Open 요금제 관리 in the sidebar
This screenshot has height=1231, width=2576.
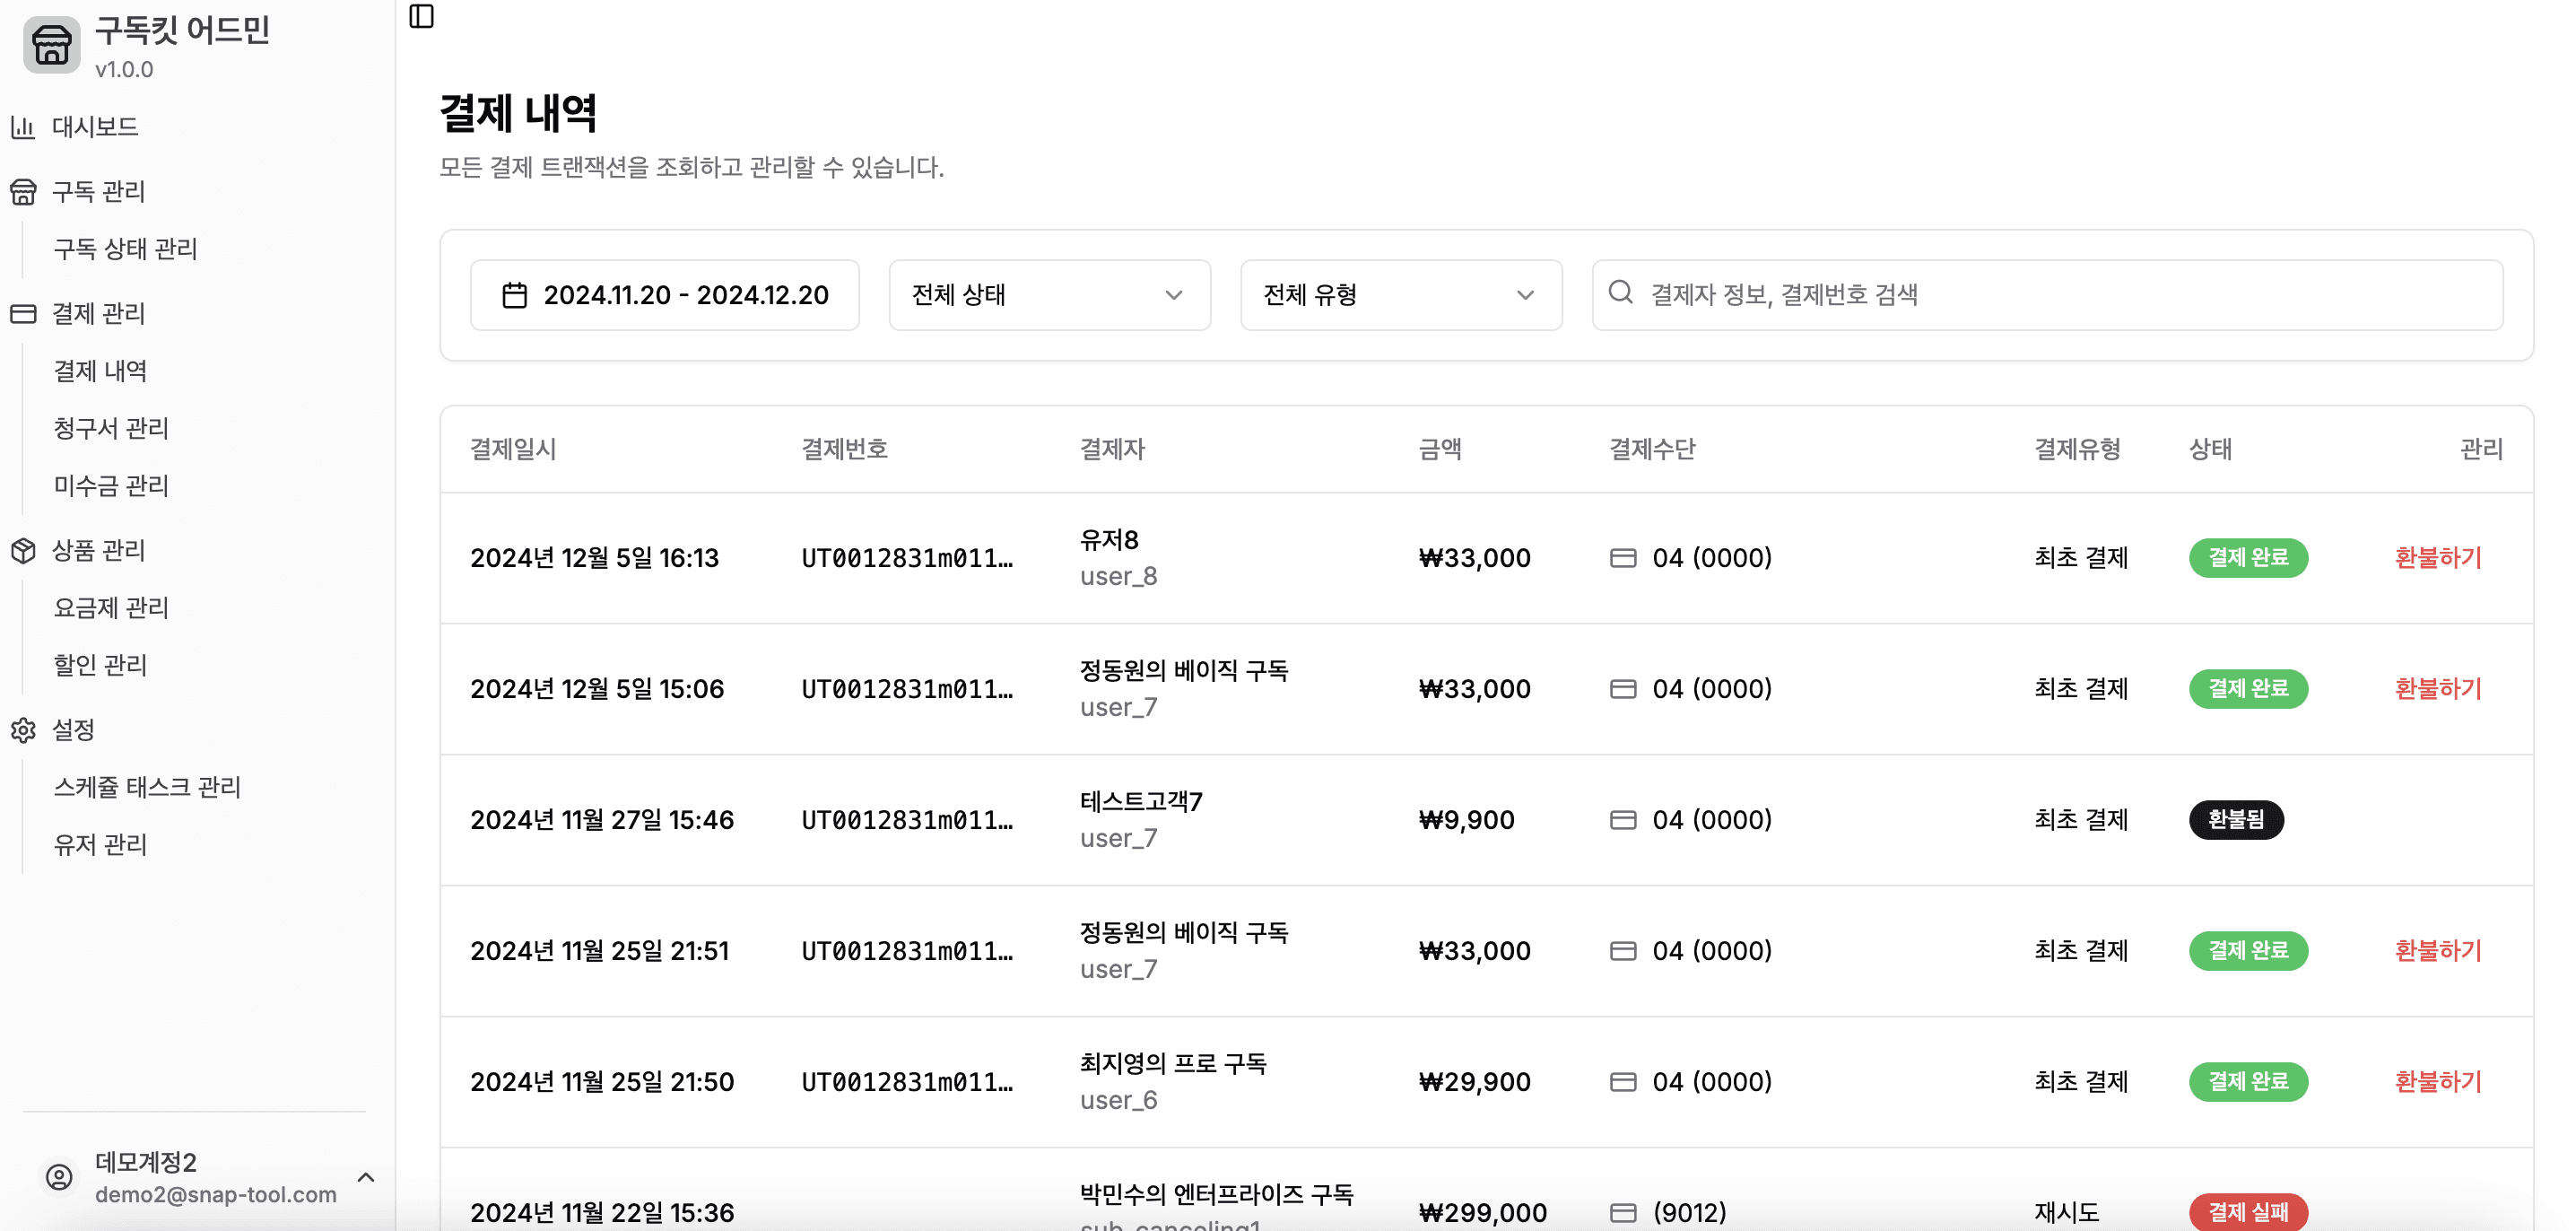[111, 608]
